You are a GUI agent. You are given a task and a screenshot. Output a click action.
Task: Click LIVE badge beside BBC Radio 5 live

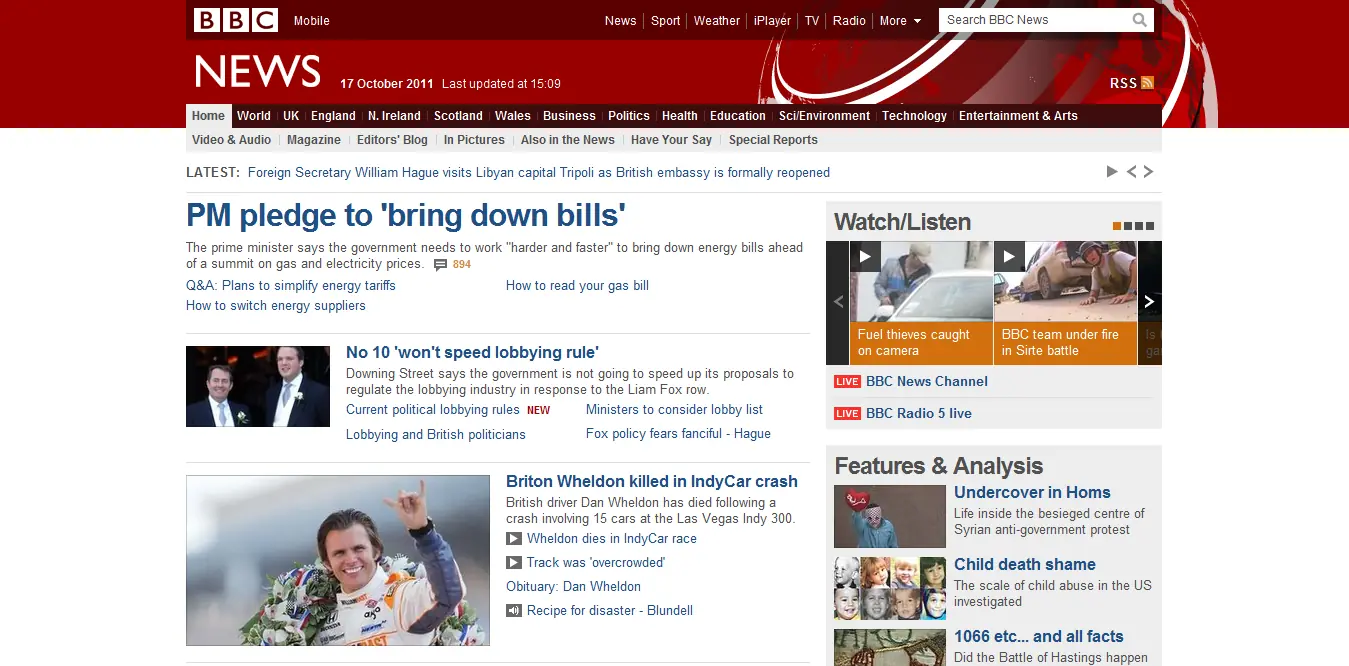(x=847, y=414)
